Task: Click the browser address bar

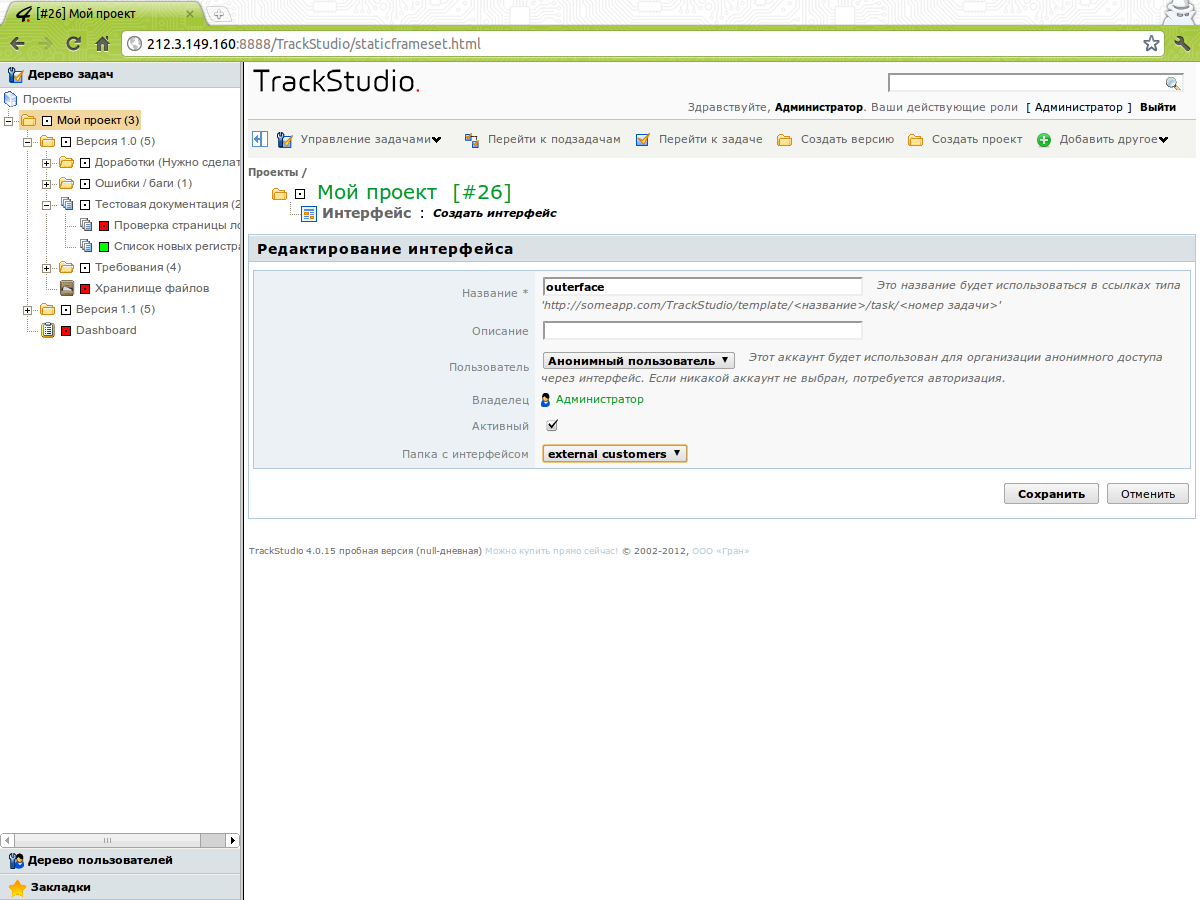Action: point(640,44)
